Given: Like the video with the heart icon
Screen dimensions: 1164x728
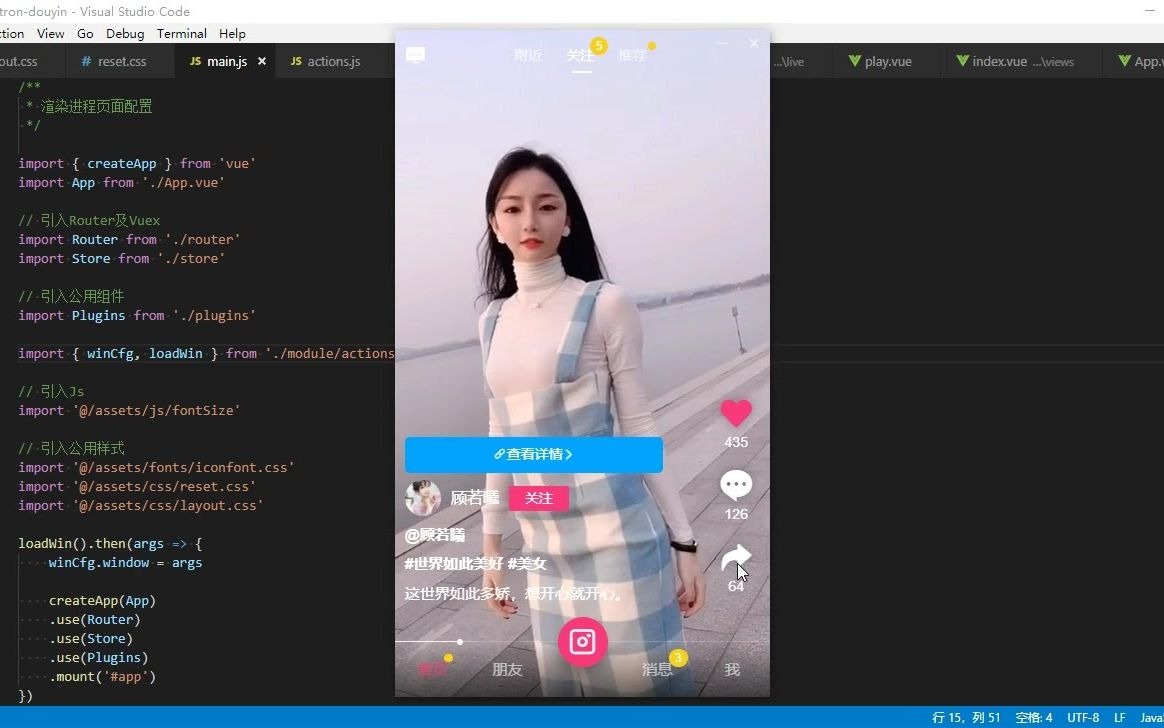Looking at the screenshot, I should pos(736,413).
